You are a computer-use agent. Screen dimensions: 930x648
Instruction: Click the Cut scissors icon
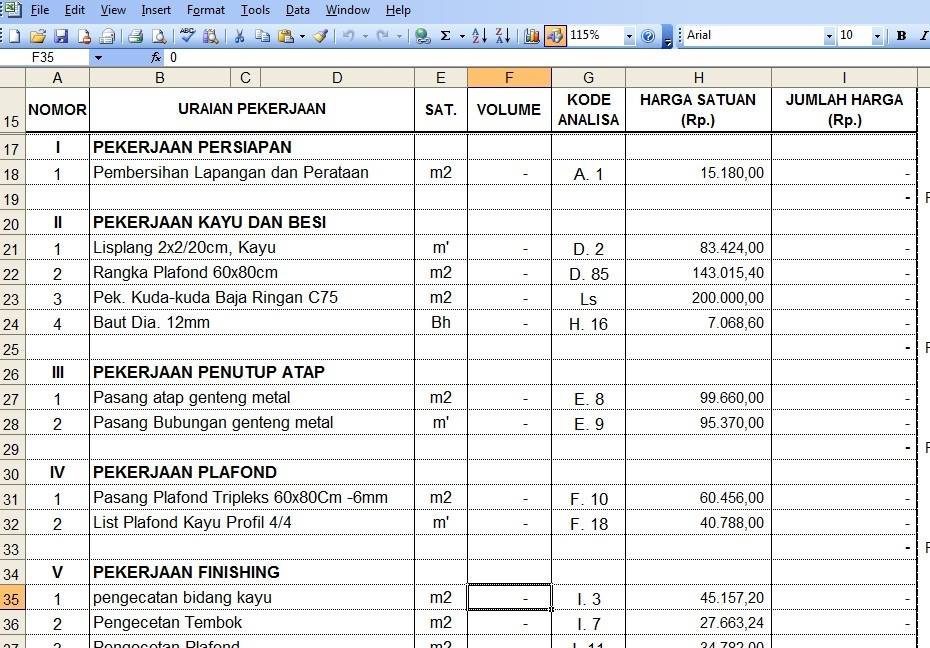(x=240, y=36)
